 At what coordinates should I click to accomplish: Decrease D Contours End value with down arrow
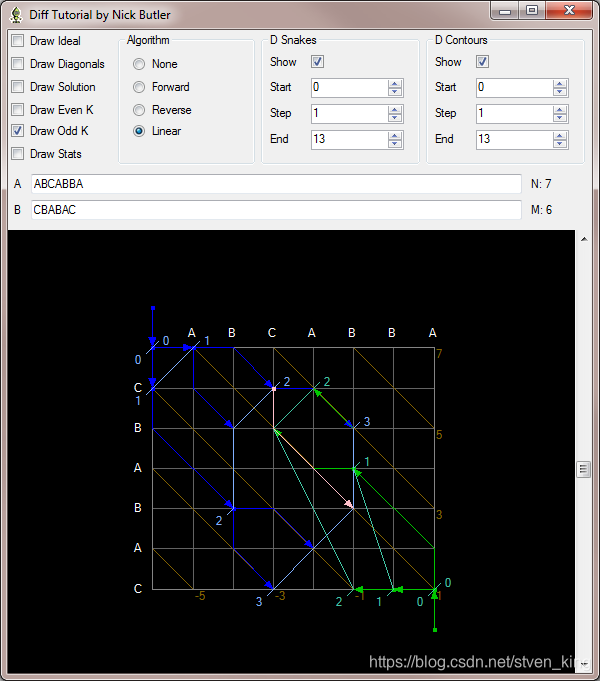[x=560, y=144]
